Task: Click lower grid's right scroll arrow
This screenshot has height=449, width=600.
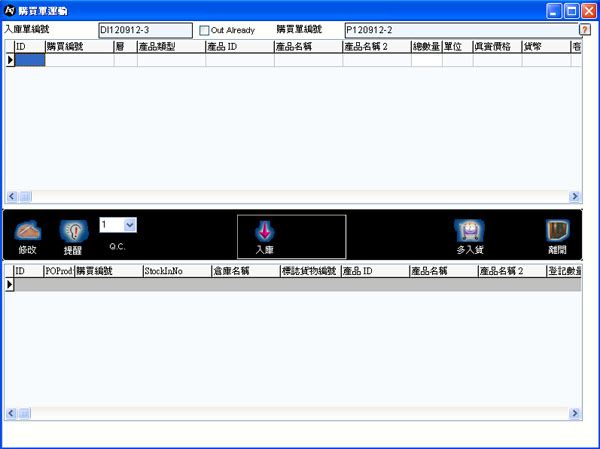Action: click(x=574, y=413)
